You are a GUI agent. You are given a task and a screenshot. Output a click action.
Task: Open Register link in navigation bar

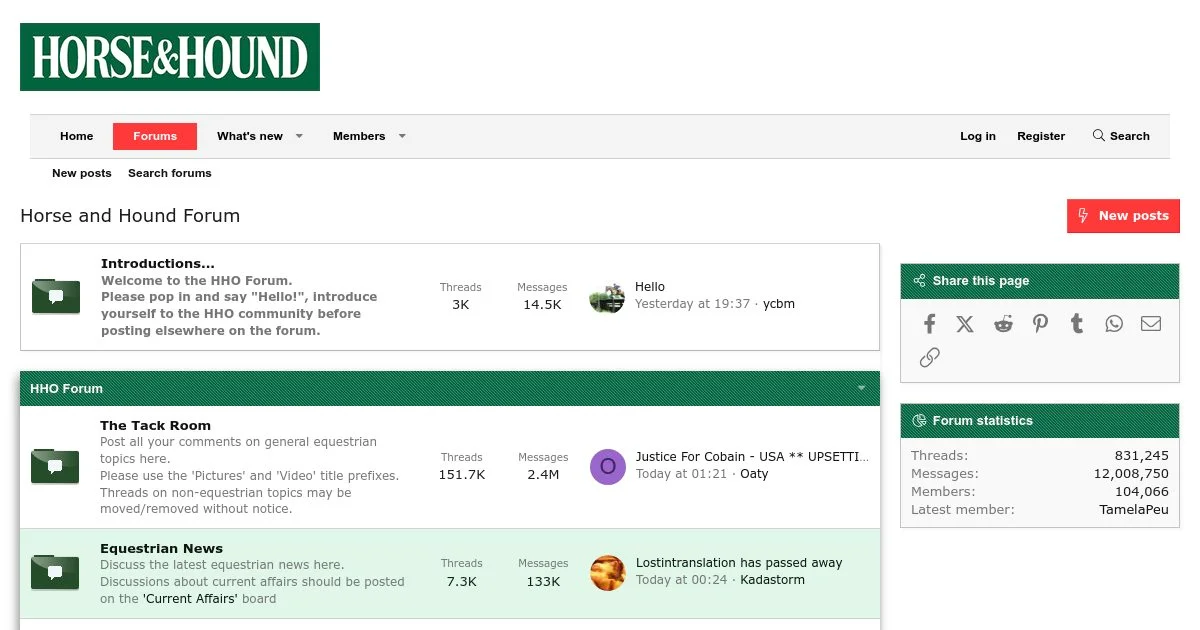click(1041, 136)
